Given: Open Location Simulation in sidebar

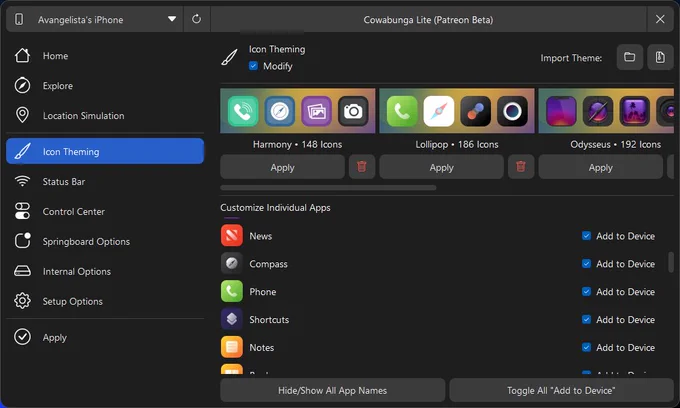Looking at the screenshot, I should [x=105, y=116].
